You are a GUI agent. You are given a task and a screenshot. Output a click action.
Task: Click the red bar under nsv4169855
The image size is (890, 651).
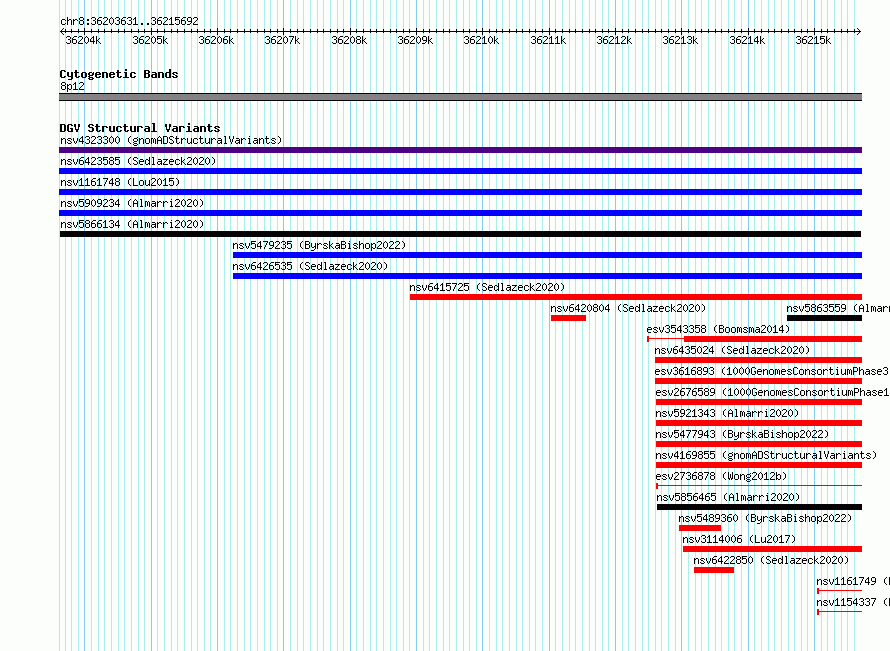tap(759, 465)
